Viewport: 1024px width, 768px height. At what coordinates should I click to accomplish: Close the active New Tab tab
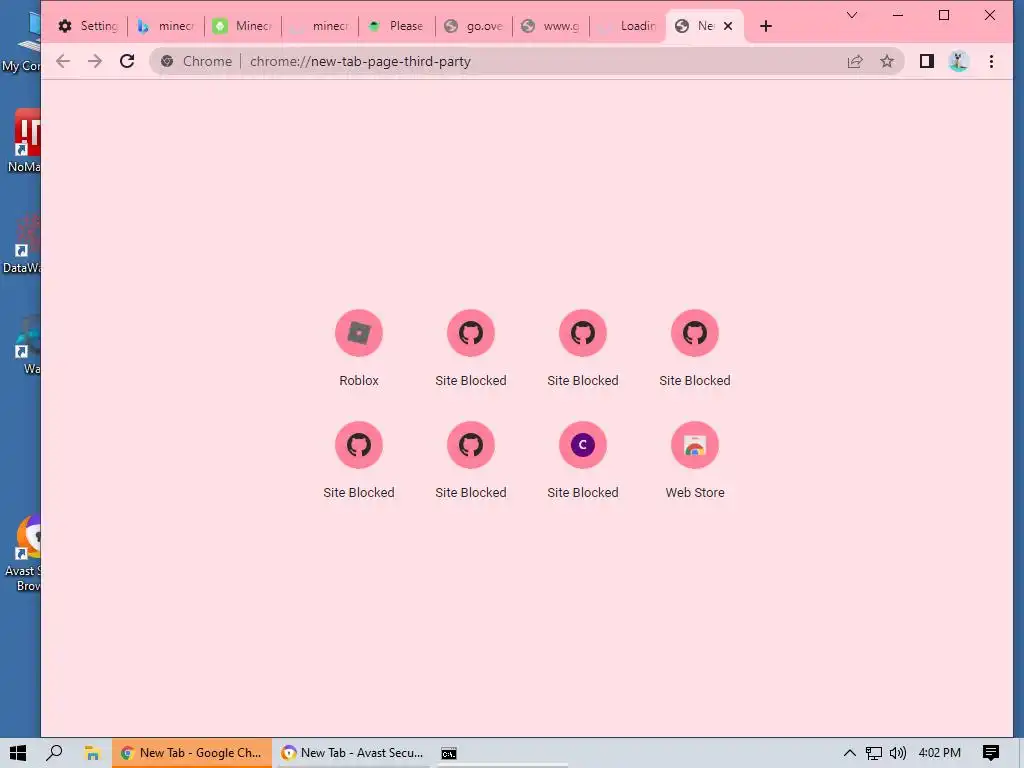(728, 26)
